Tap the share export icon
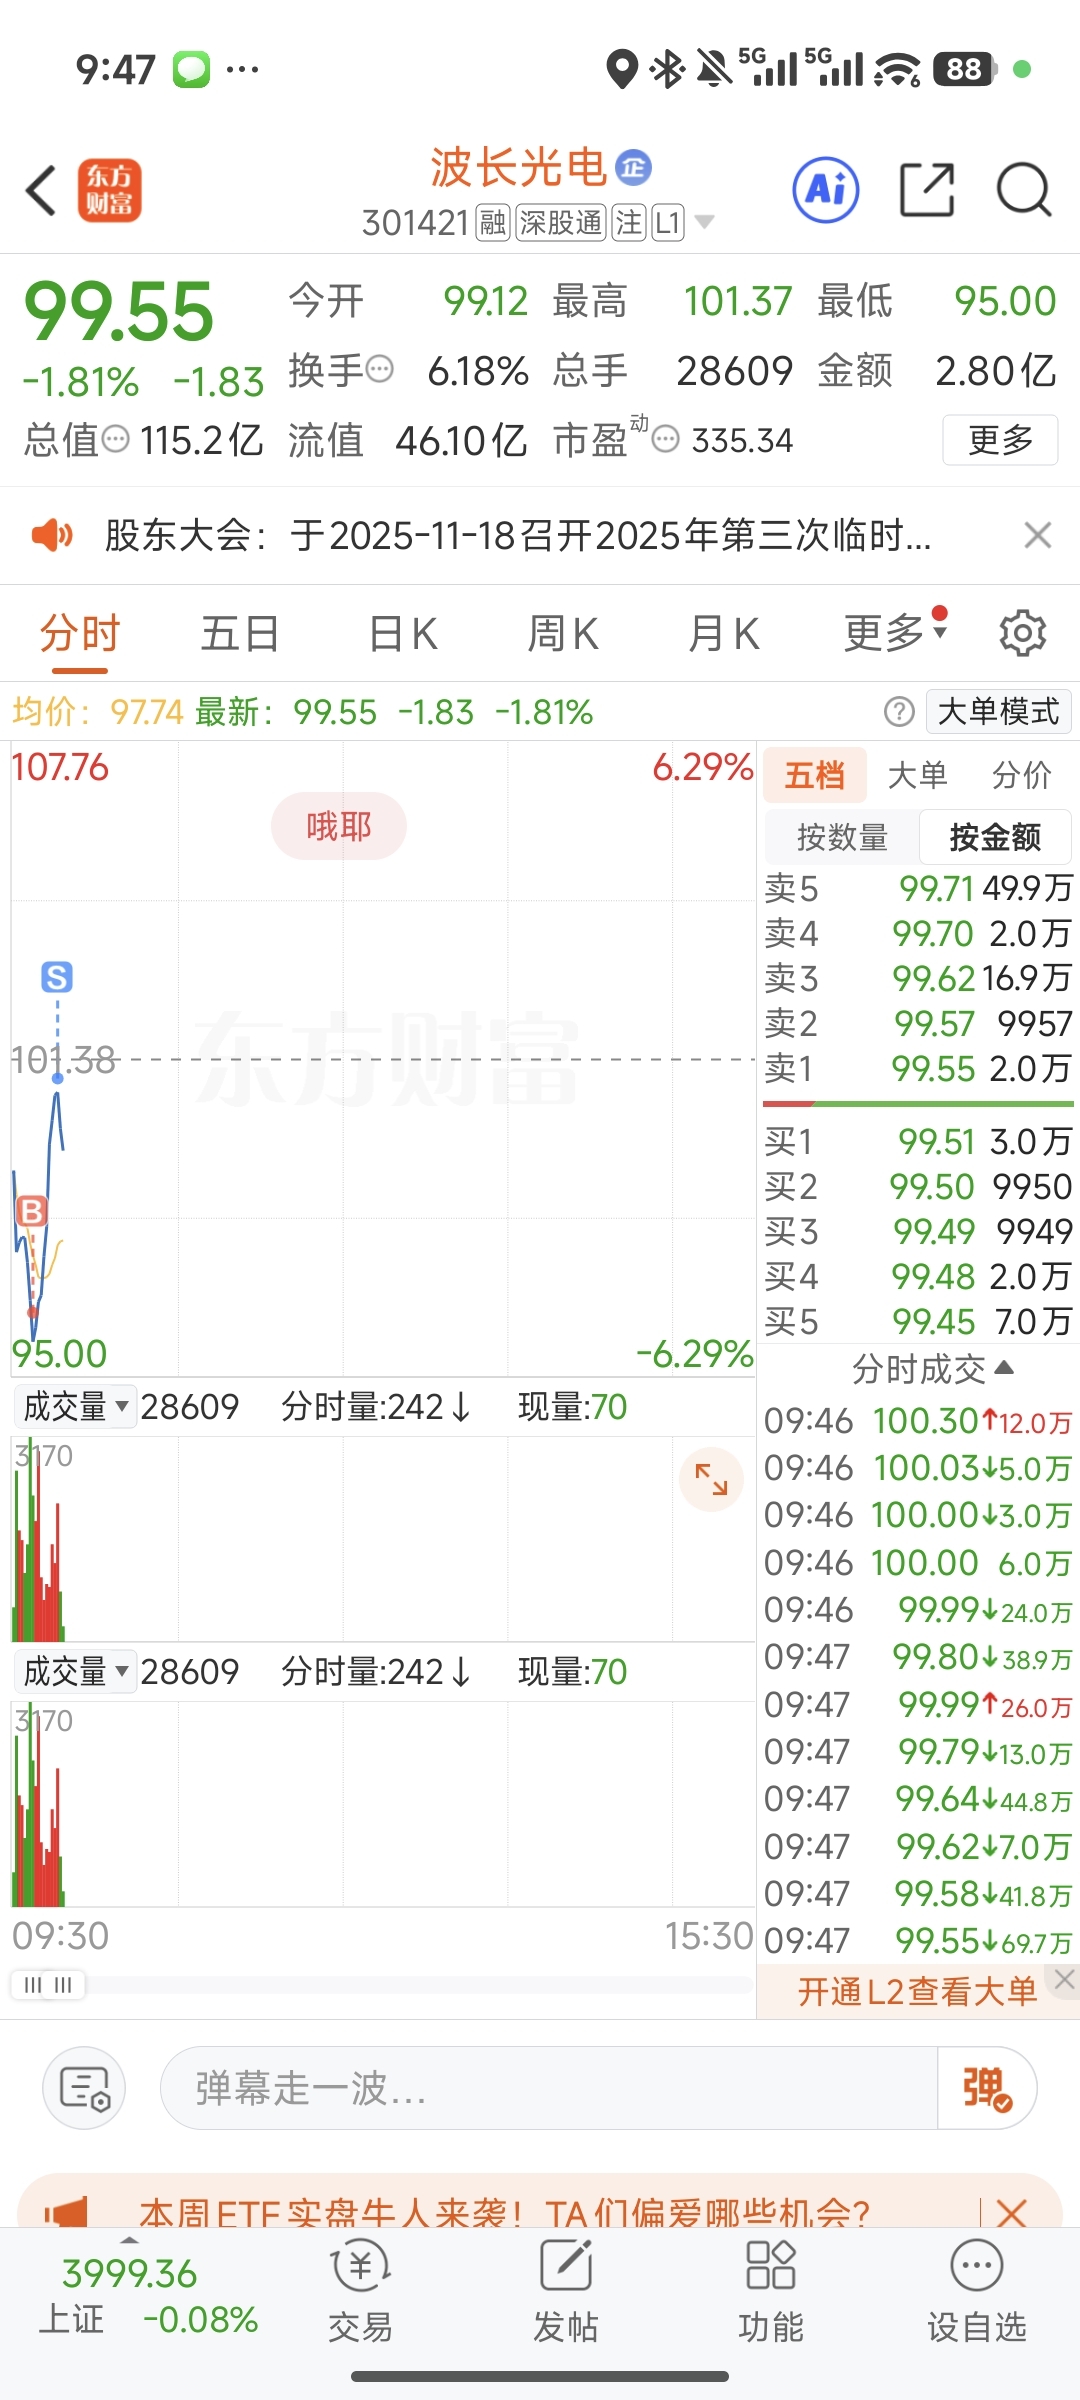 [x=927, y=189]
